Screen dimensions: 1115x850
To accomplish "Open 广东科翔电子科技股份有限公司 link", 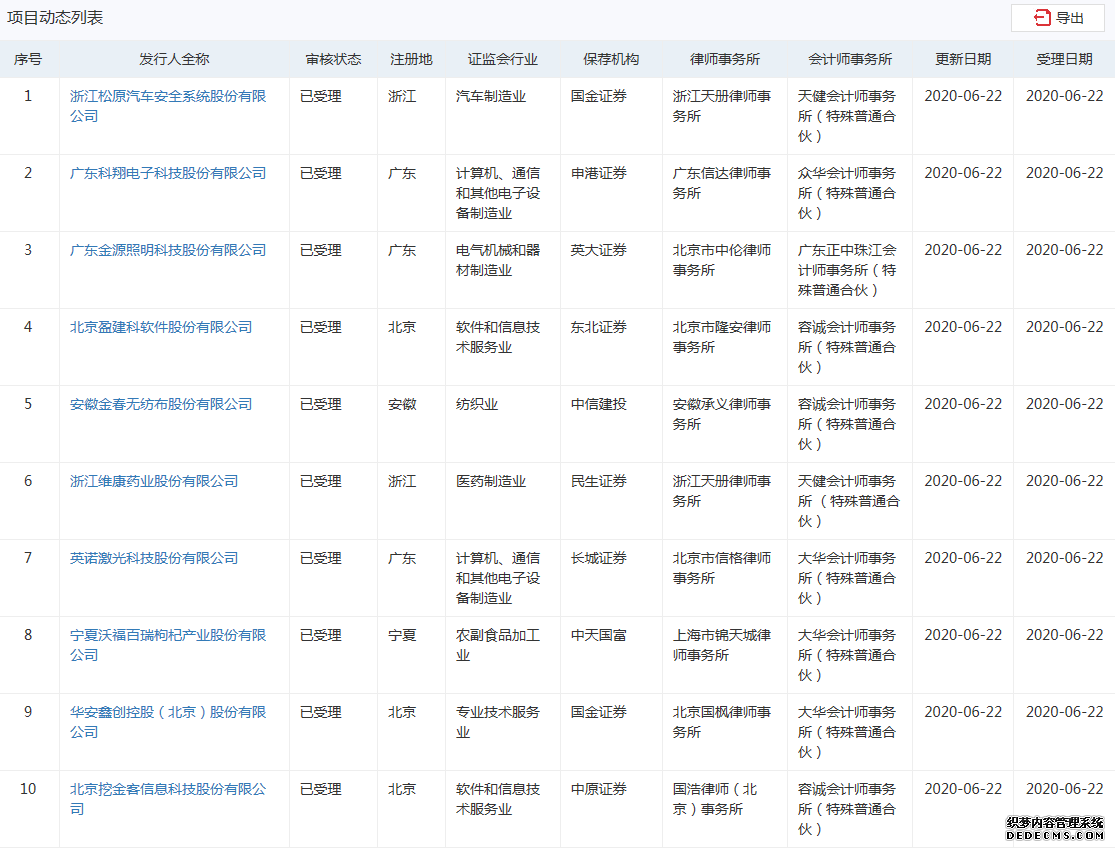I will 168,173.
